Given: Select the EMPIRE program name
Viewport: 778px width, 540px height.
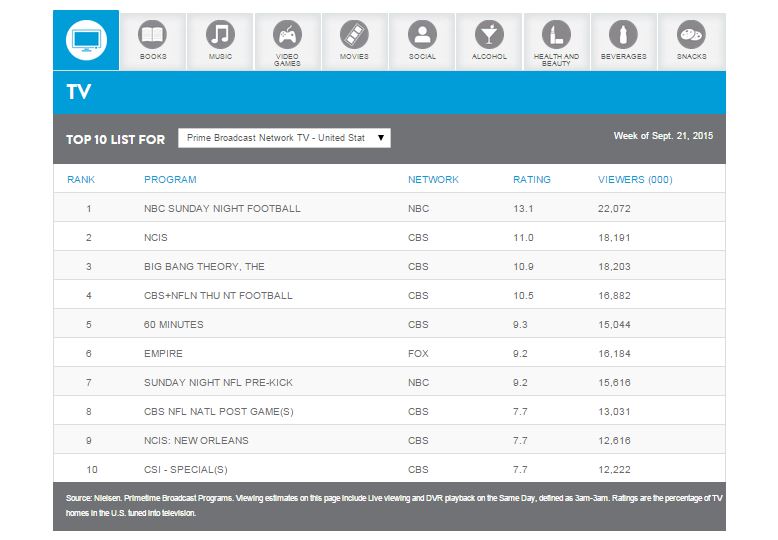Looking at the screenshot, I should 163,353.
